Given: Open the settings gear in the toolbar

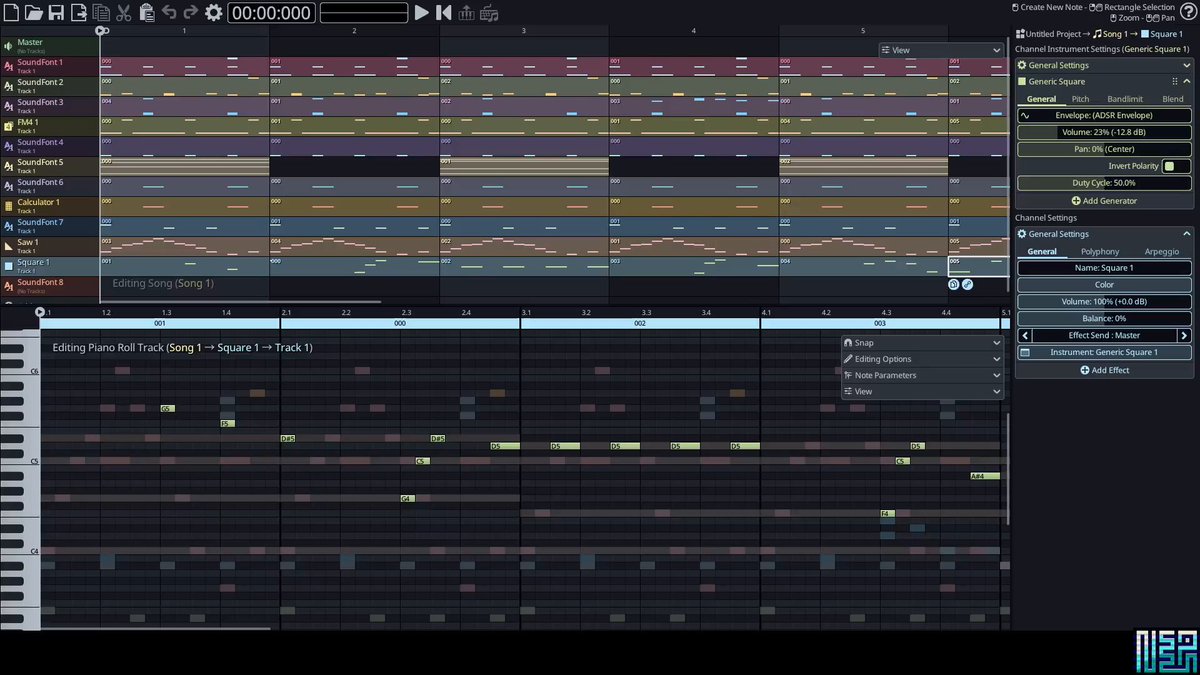Looking at the screenshot, I should point(213,13).
